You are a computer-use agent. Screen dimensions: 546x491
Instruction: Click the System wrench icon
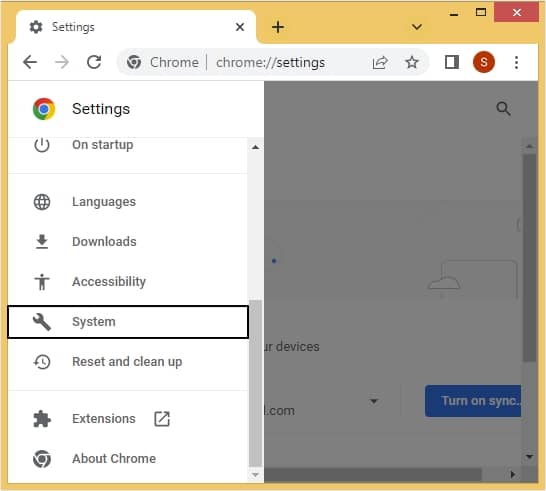[x=42, y=322]
